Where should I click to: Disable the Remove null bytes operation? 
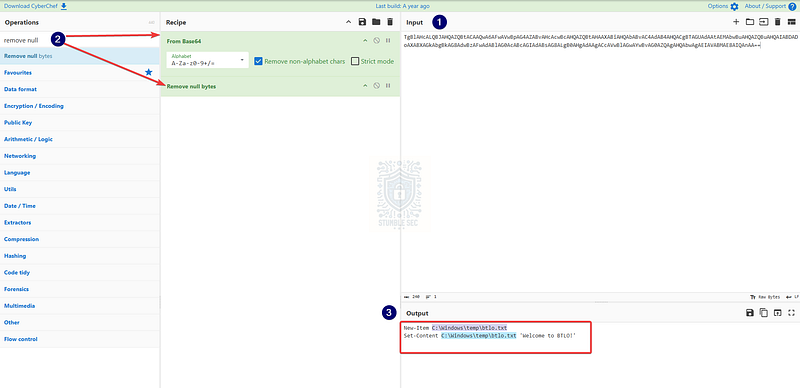(x=377, y=86)
